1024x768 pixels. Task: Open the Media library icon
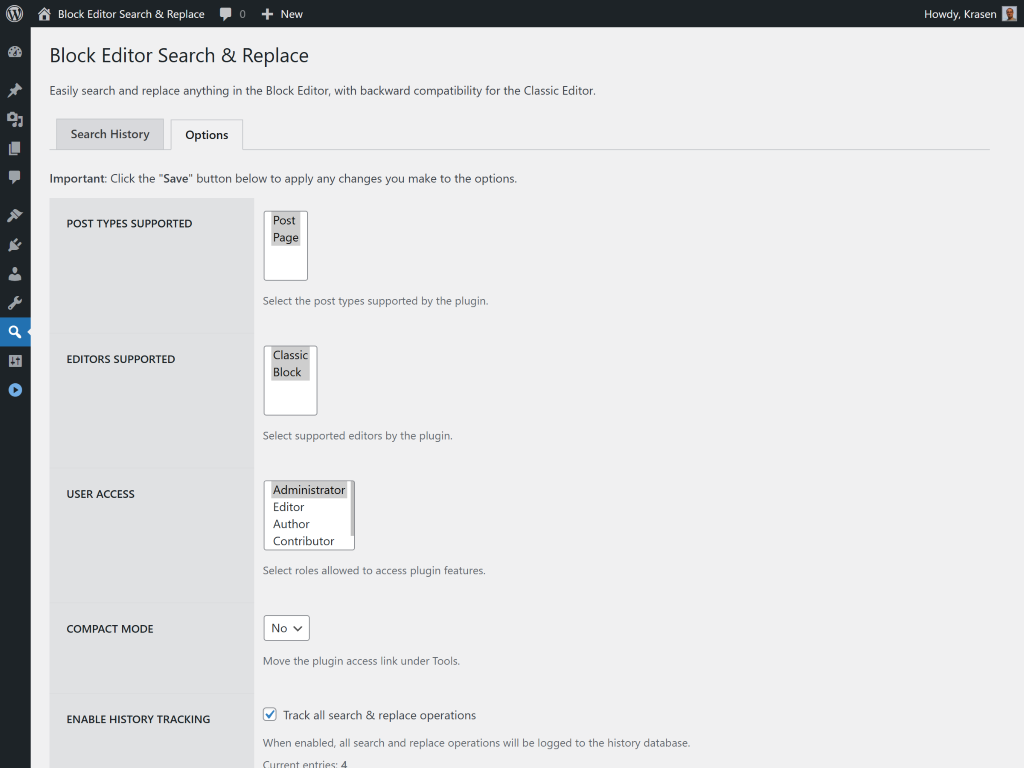tap(15, 120)
